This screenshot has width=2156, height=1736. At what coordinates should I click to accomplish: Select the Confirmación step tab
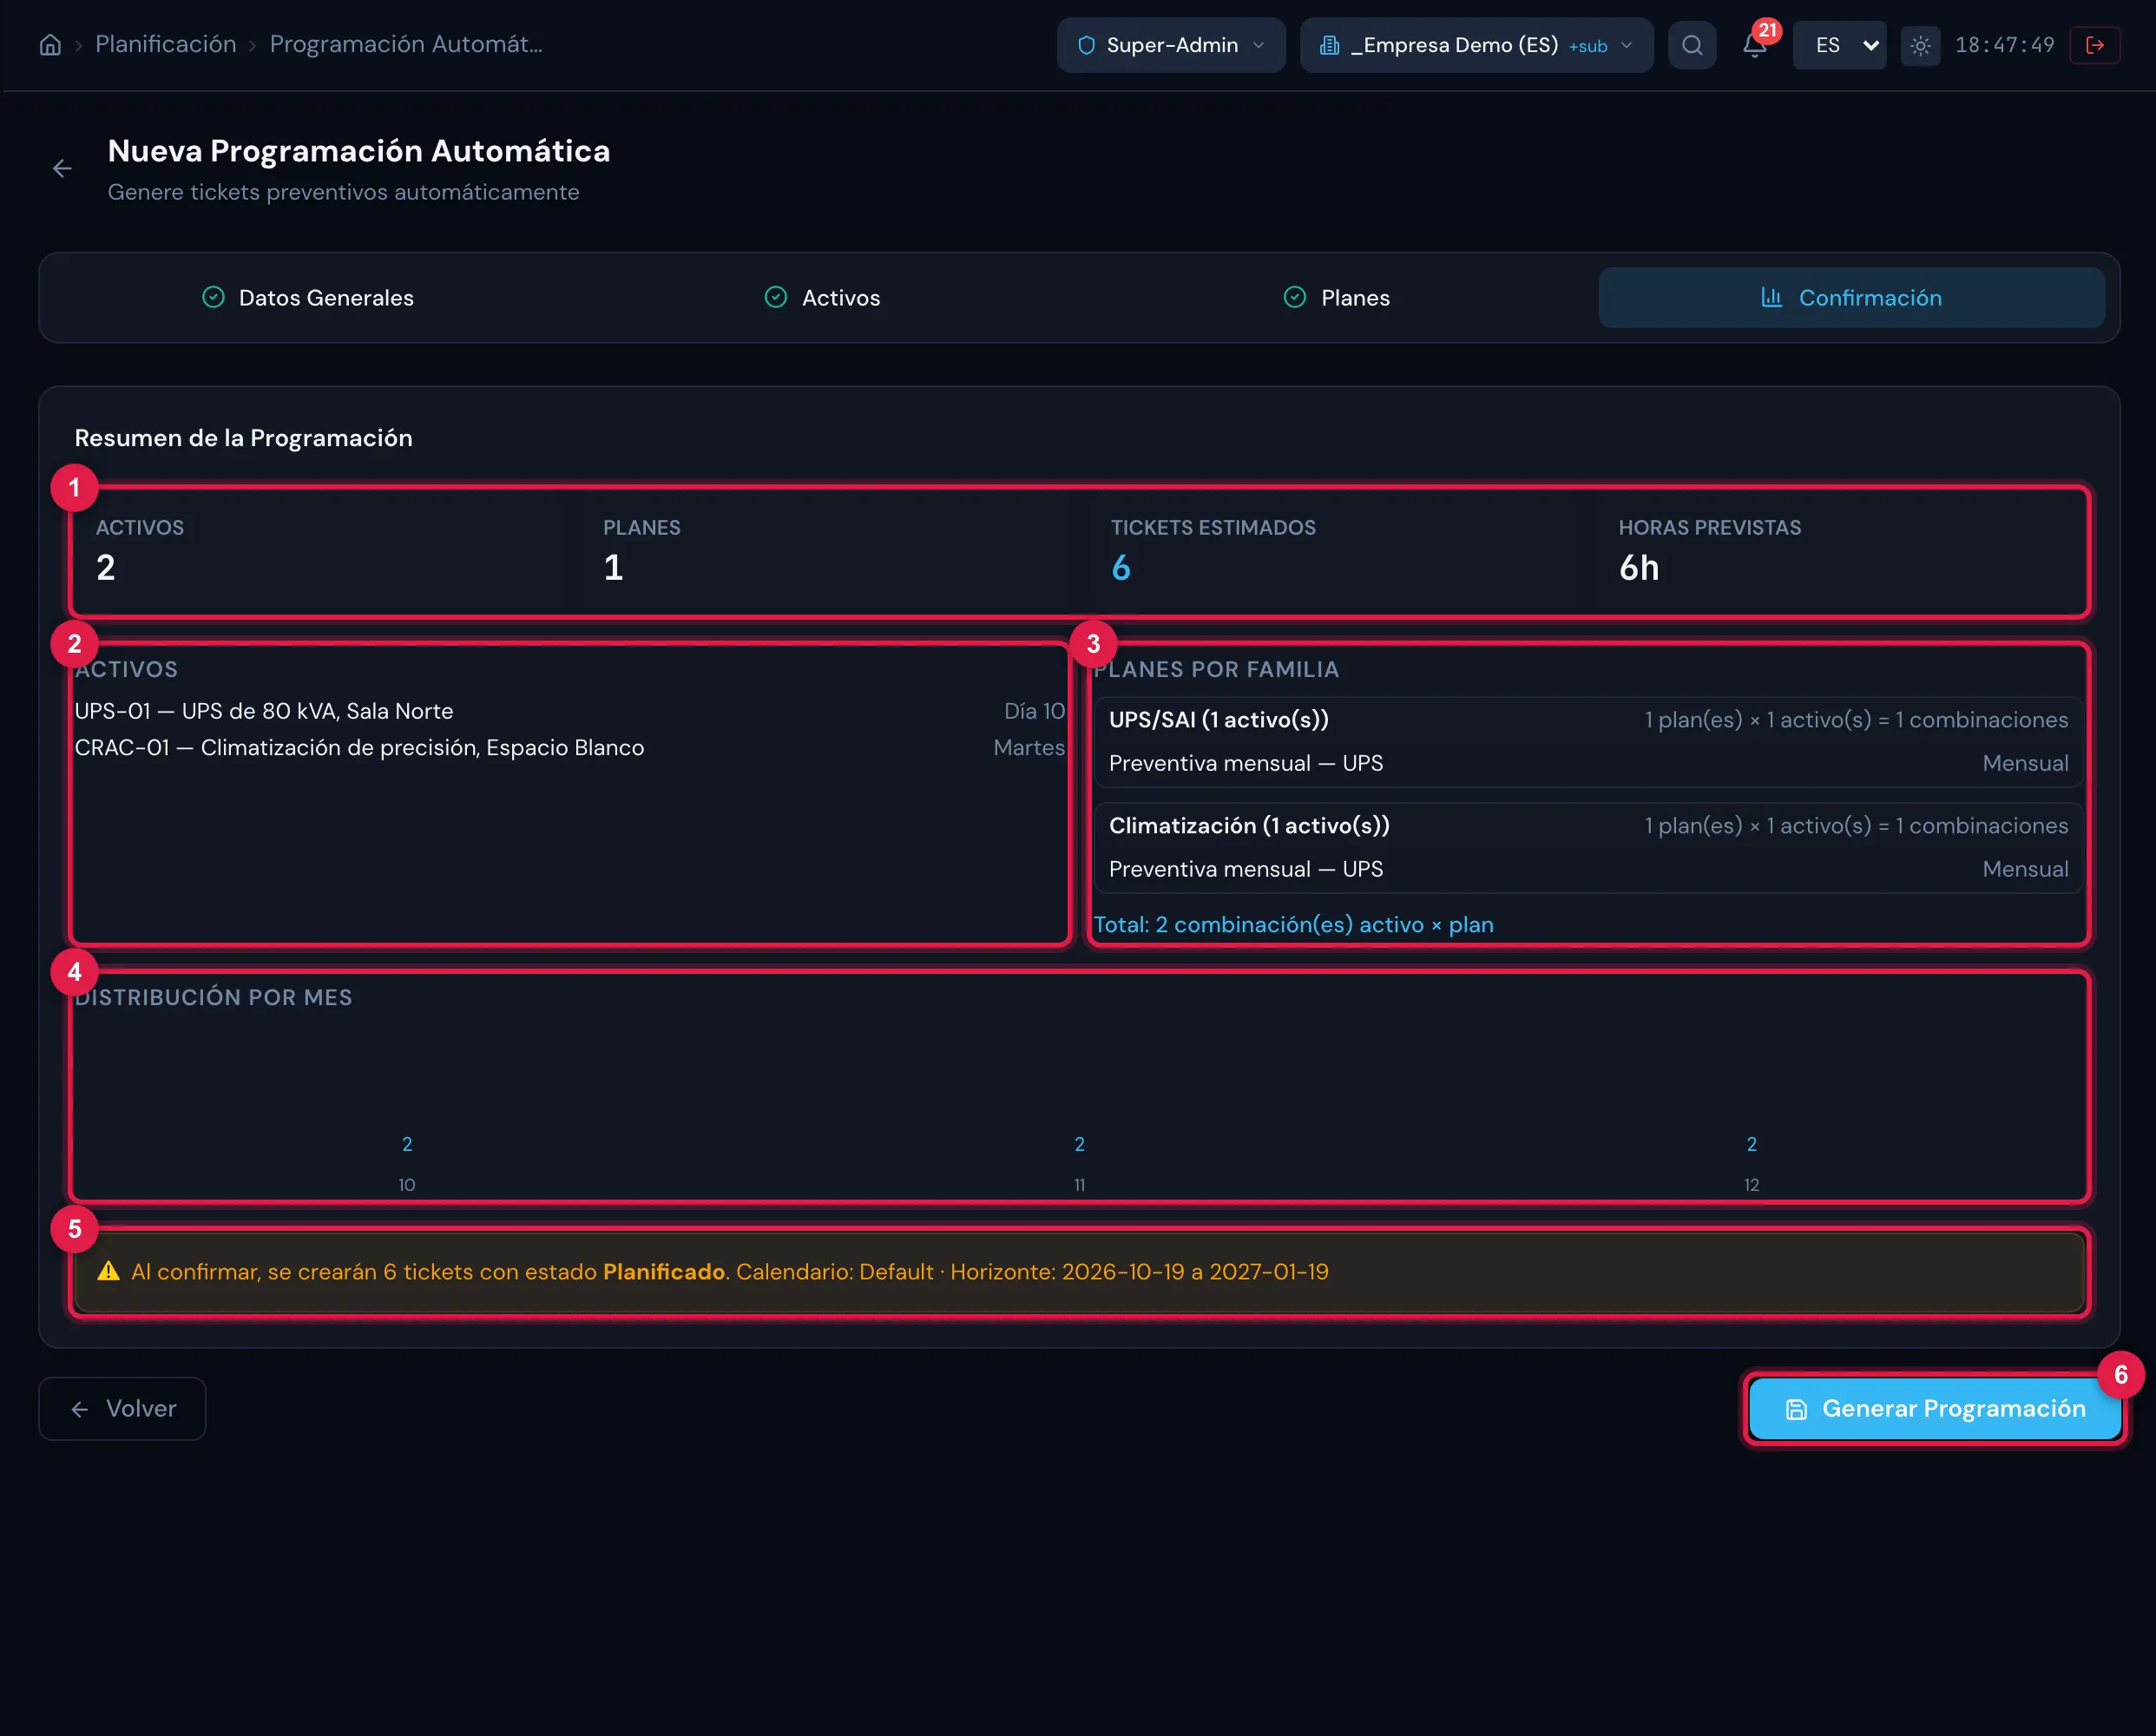pos(1851,298)
